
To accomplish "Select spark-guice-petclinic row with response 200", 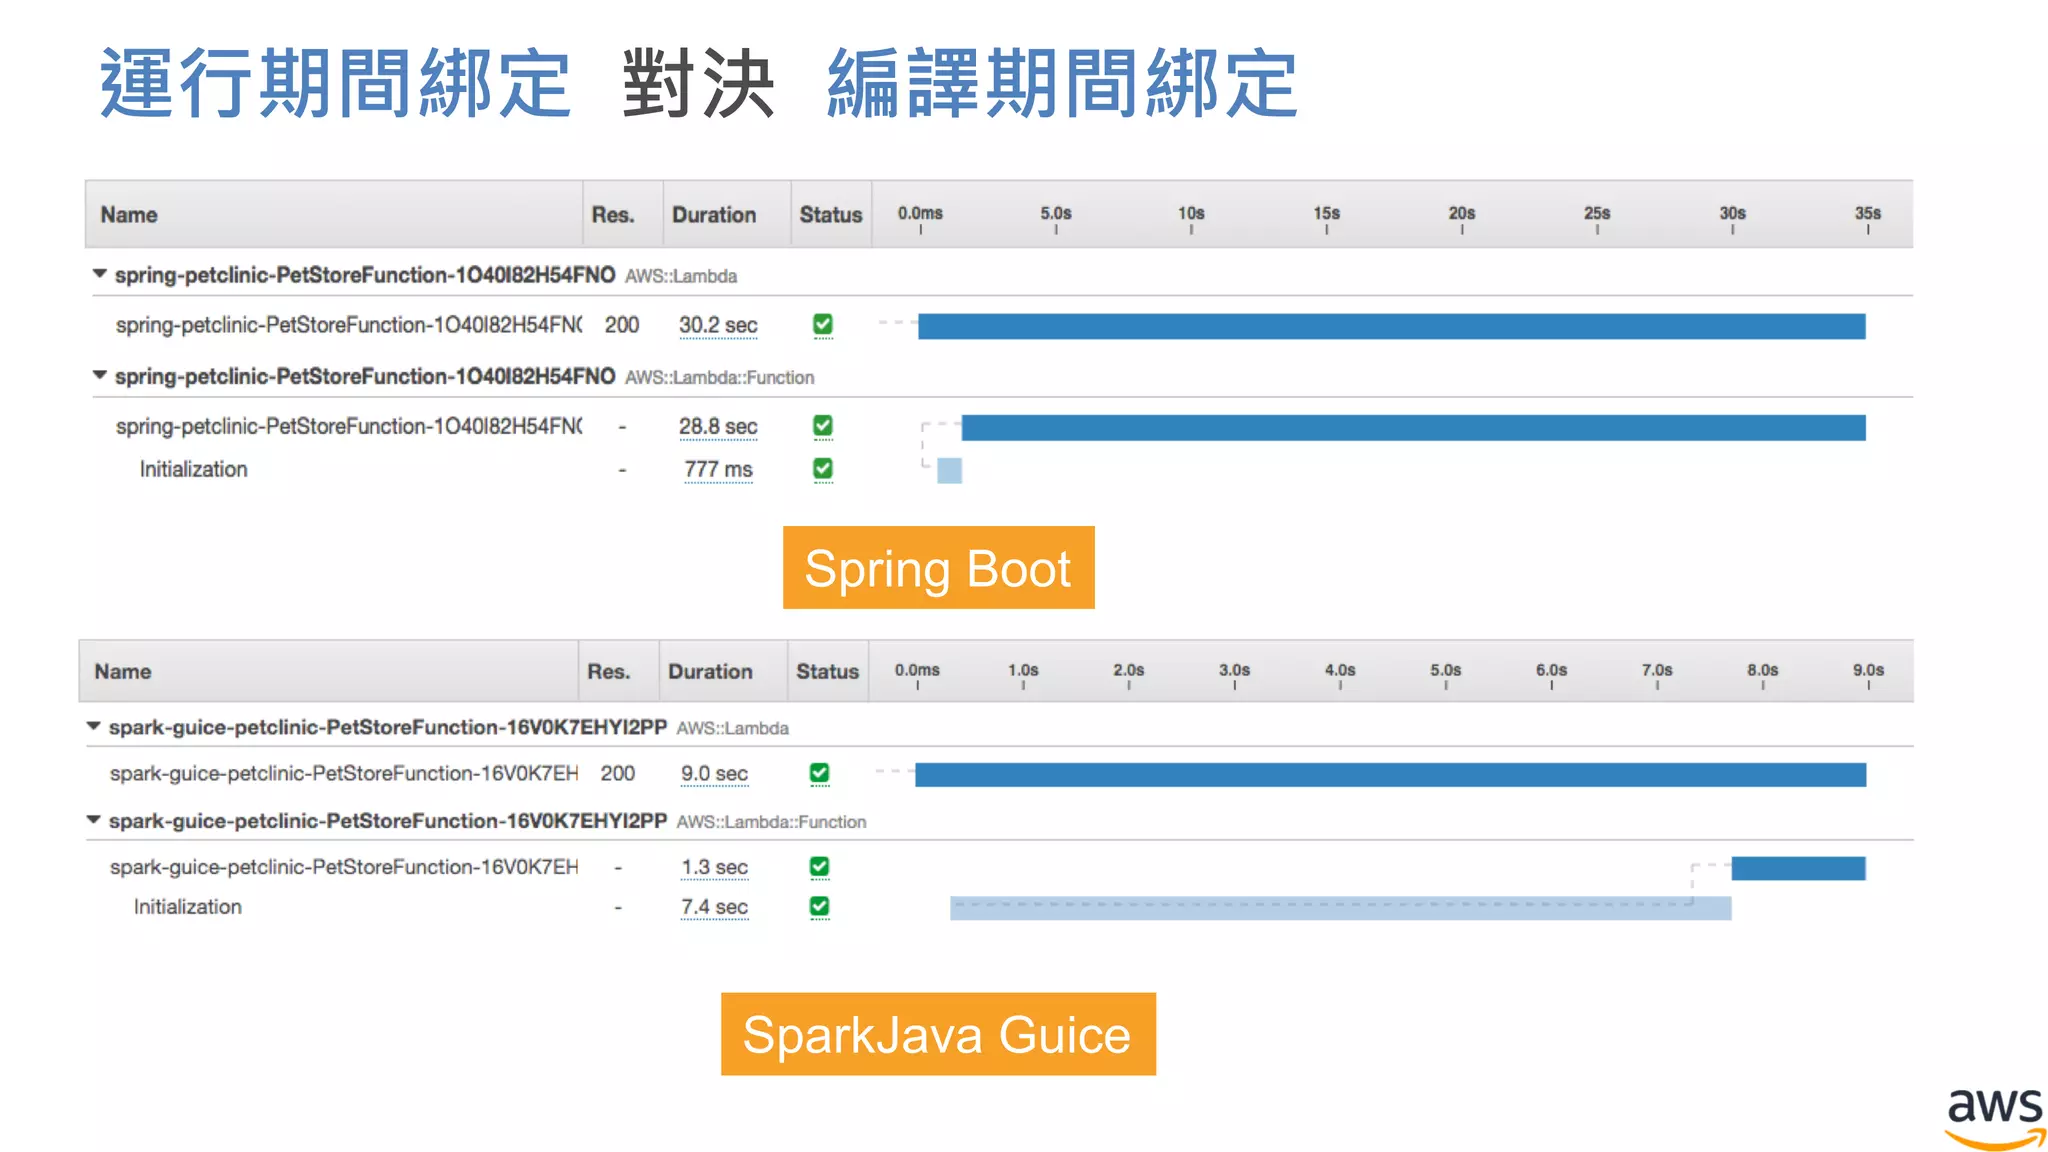I will coord(1000,774).
